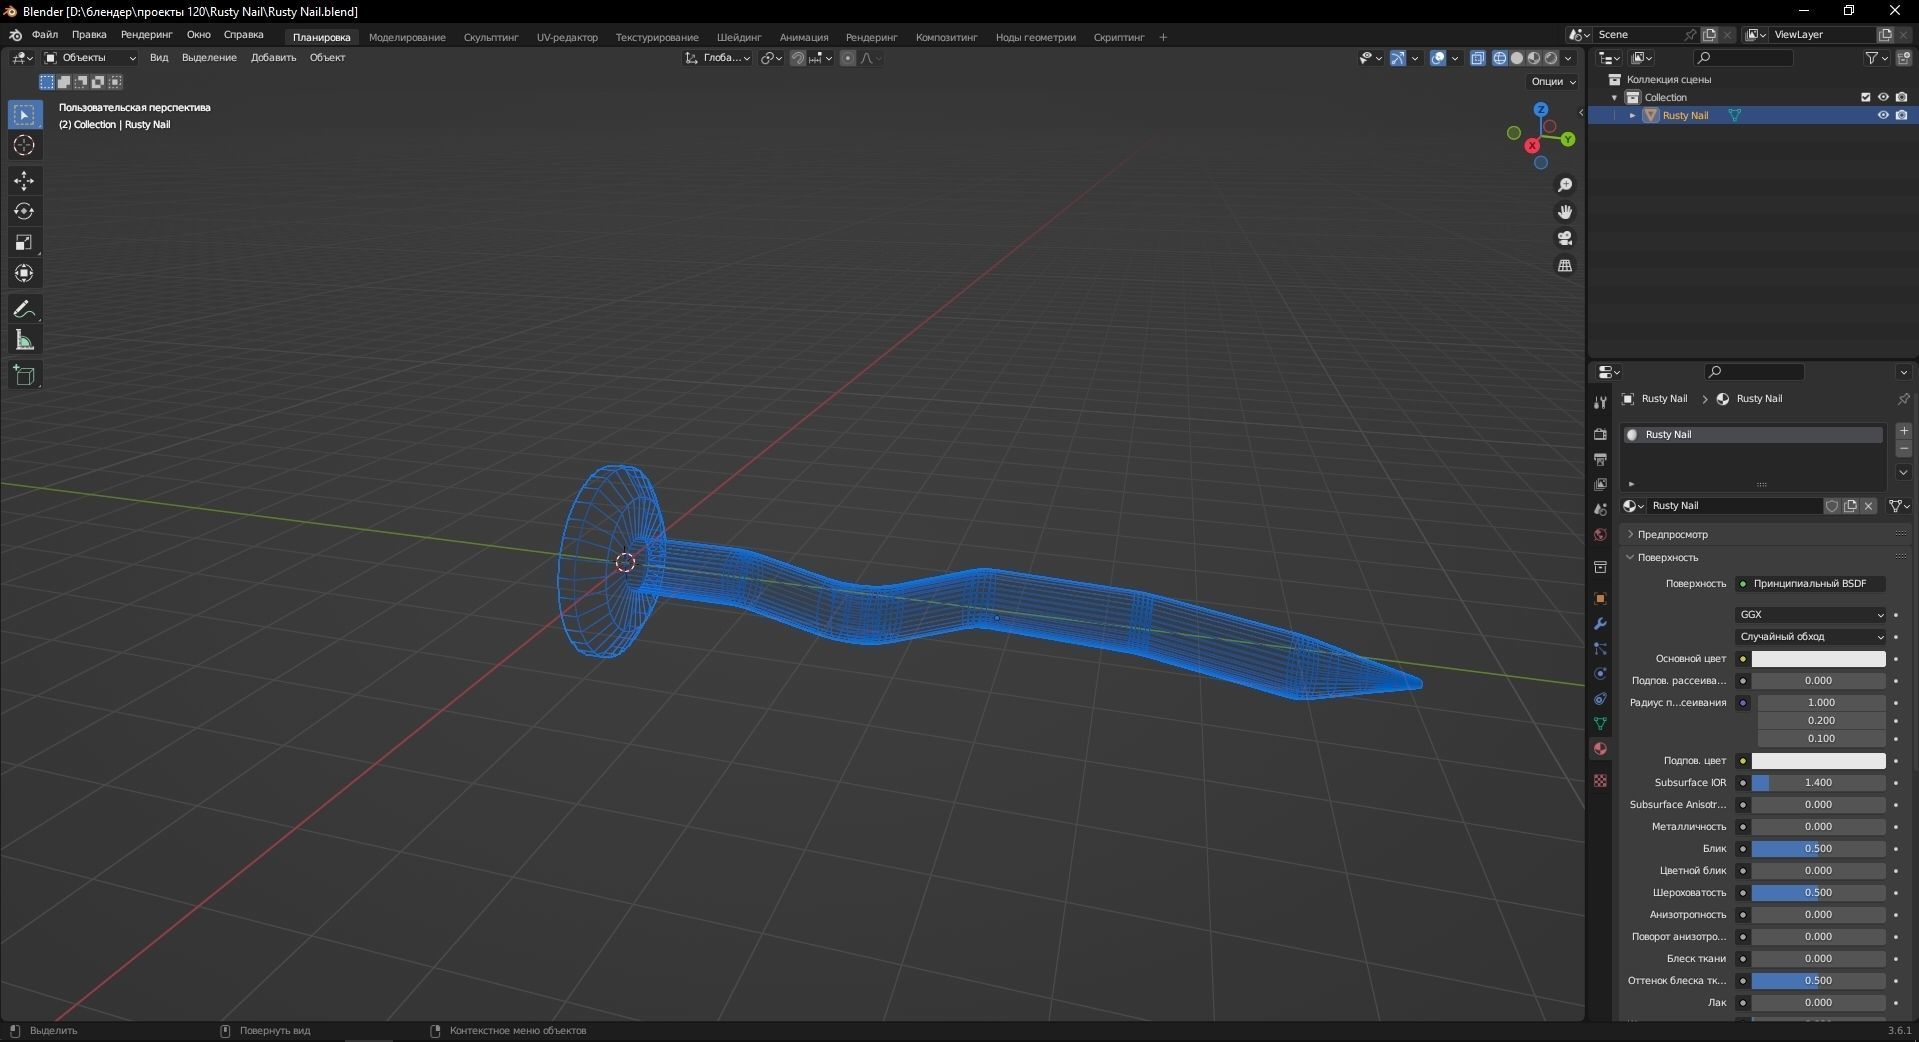Click the viewport zoom magnifier icon
Screen dimensions: 1919x1042
(1565, 185)
